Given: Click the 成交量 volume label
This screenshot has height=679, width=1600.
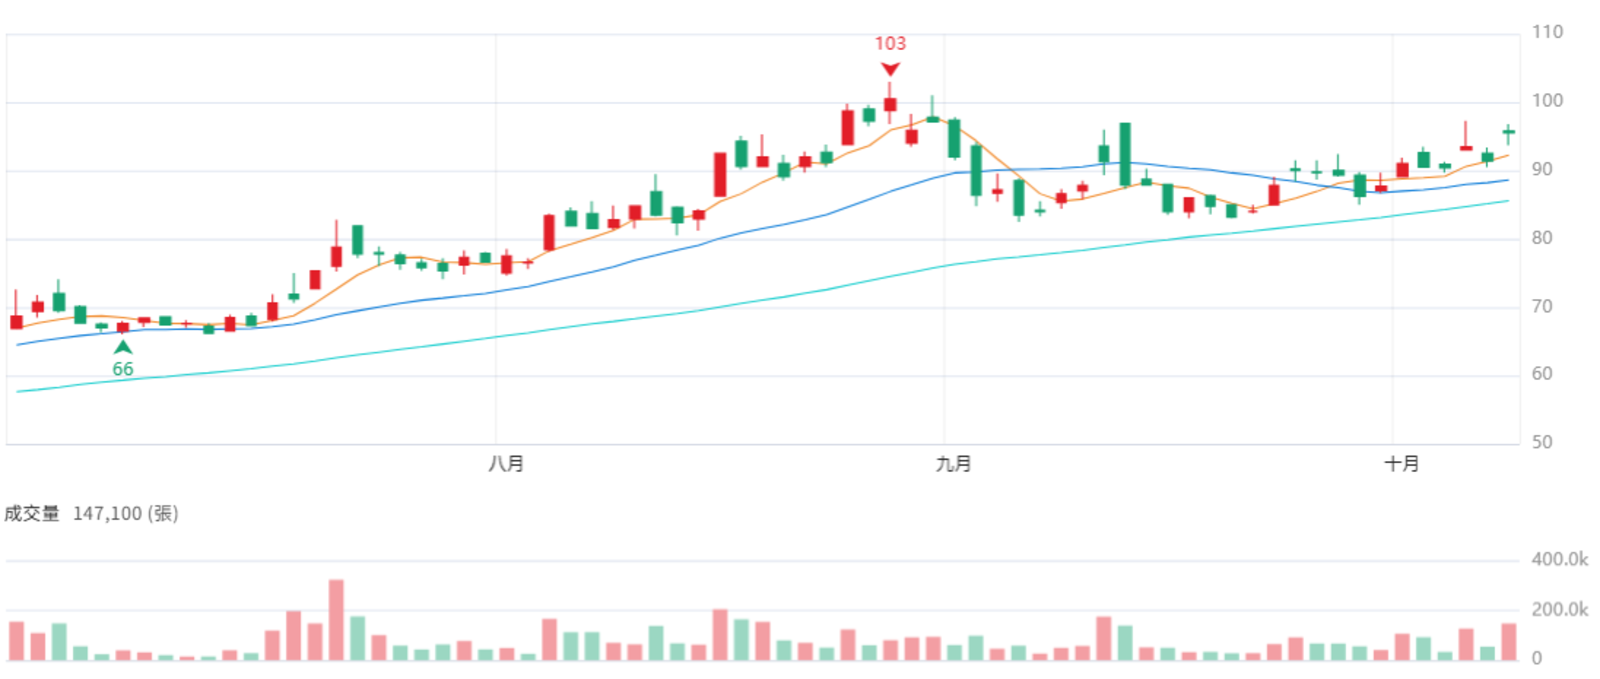Looking at the screenshot, I should click(32, 514).
